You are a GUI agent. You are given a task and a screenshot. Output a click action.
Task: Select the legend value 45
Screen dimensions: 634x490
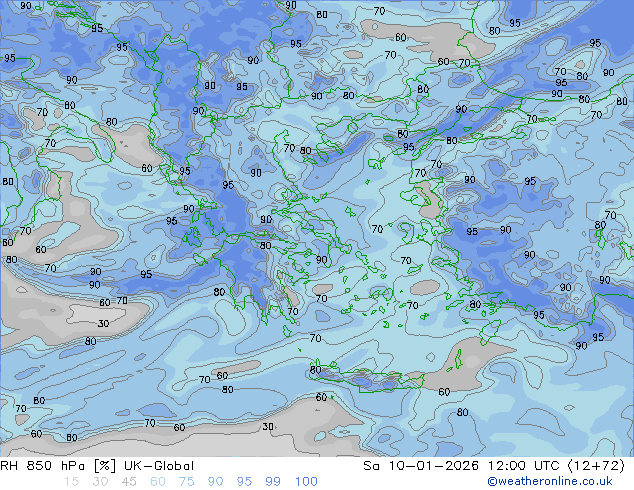pyautogui.click(x=129, y=482)
